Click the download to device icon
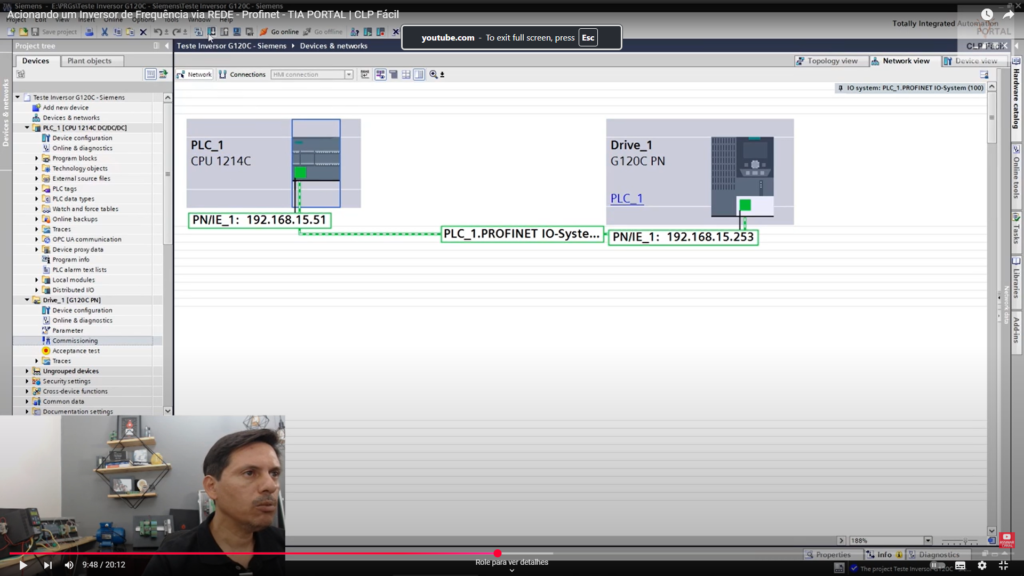 212,31
